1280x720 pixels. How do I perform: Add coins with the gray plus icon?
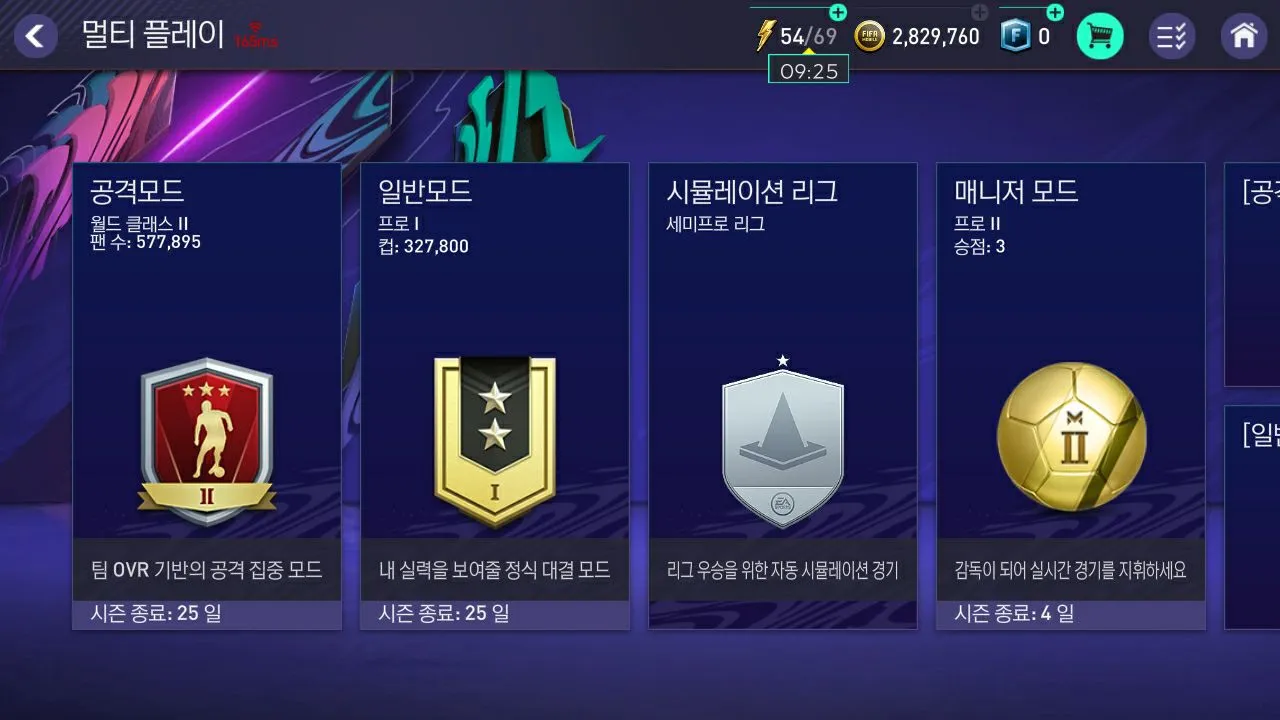pos(980,13)
